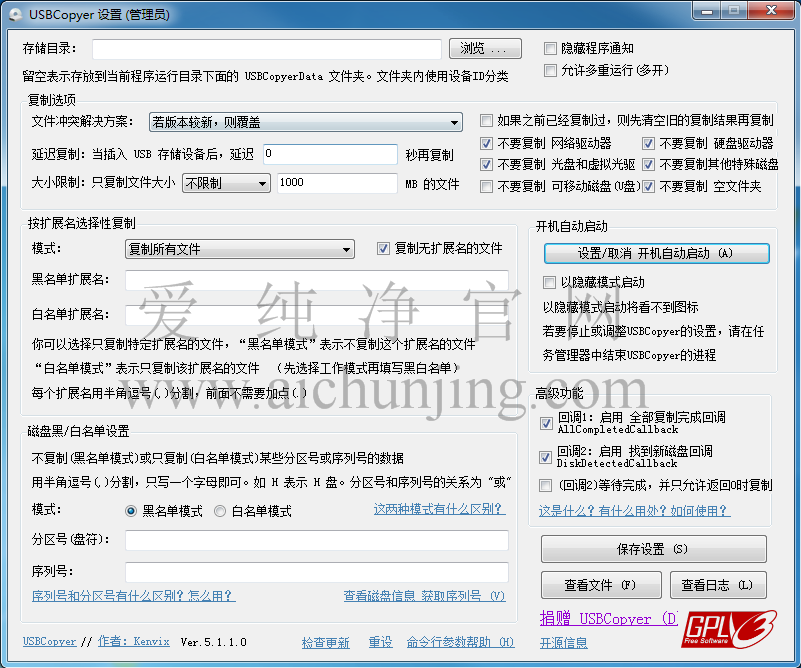Viewport: 801px width, 668px height.
Task: Open the 作者: Kenvix link
Action: (133, 641)
